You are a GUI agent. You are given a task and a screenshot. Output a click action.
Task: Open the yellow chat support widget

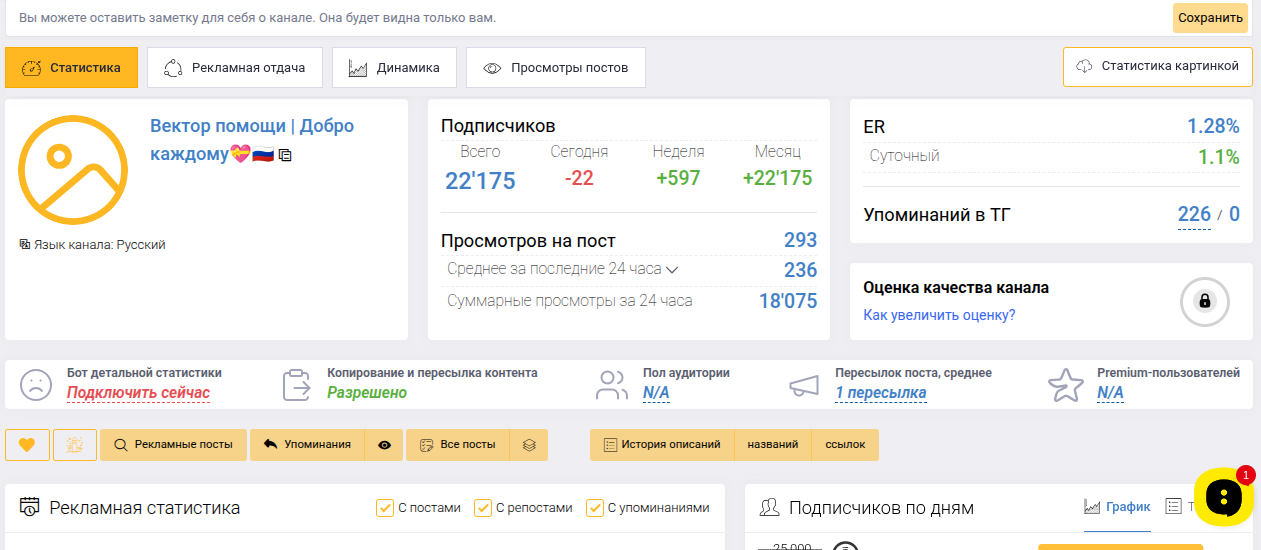1223,497
